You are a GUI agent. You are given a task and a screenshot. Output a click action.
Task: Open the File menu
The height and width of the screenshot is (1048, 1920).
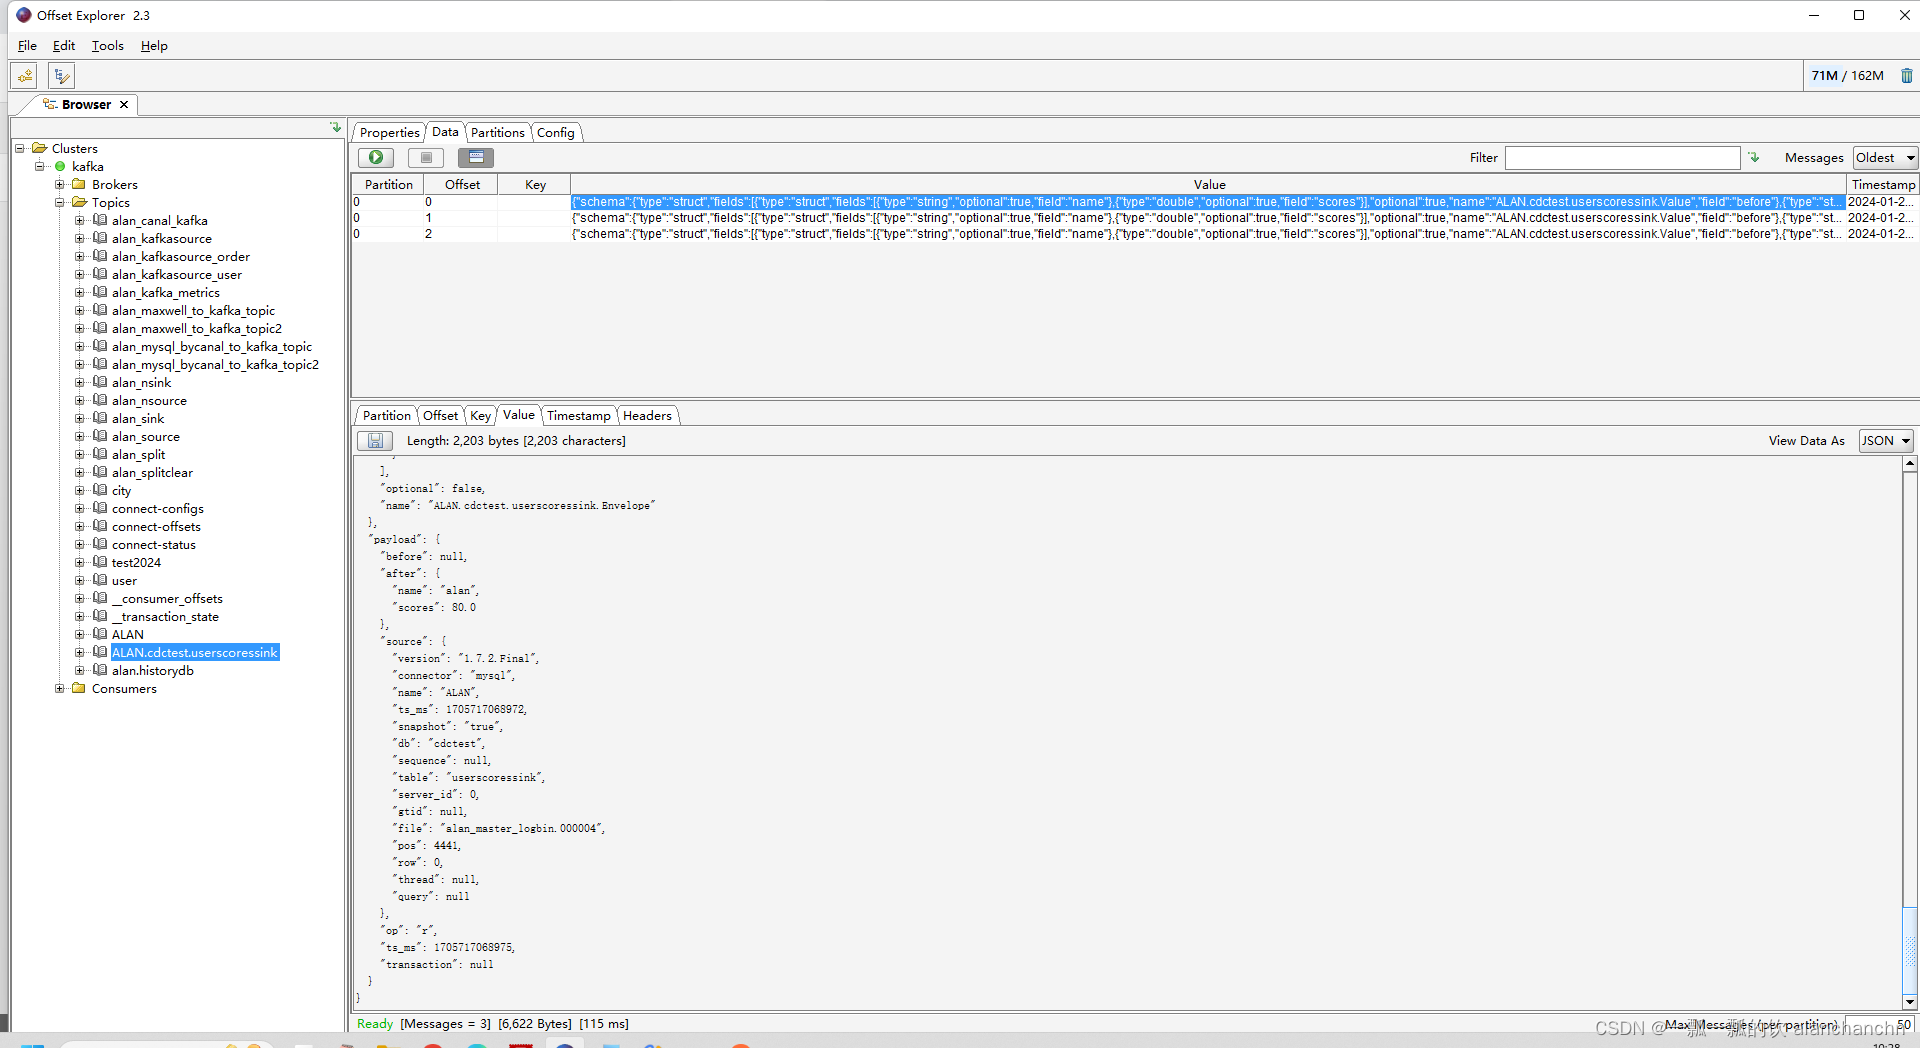point(27,46)
